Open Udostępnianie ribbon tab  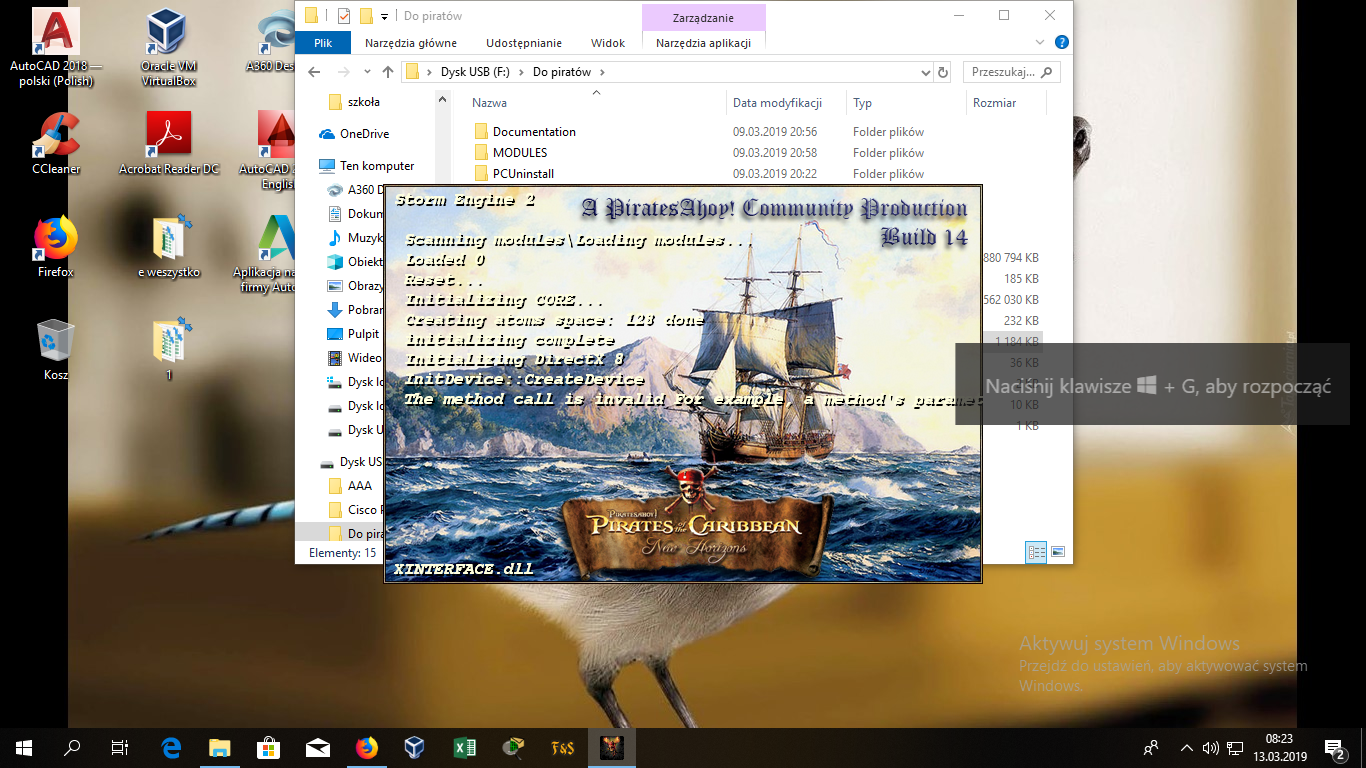click(x=524, y=43)
